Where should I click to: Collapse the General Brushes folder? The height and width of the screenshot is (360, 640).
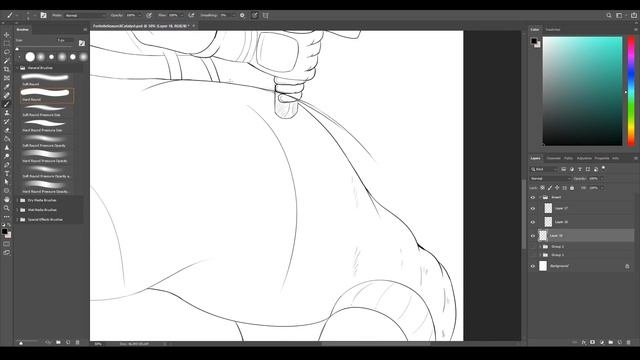click(18, 68)
